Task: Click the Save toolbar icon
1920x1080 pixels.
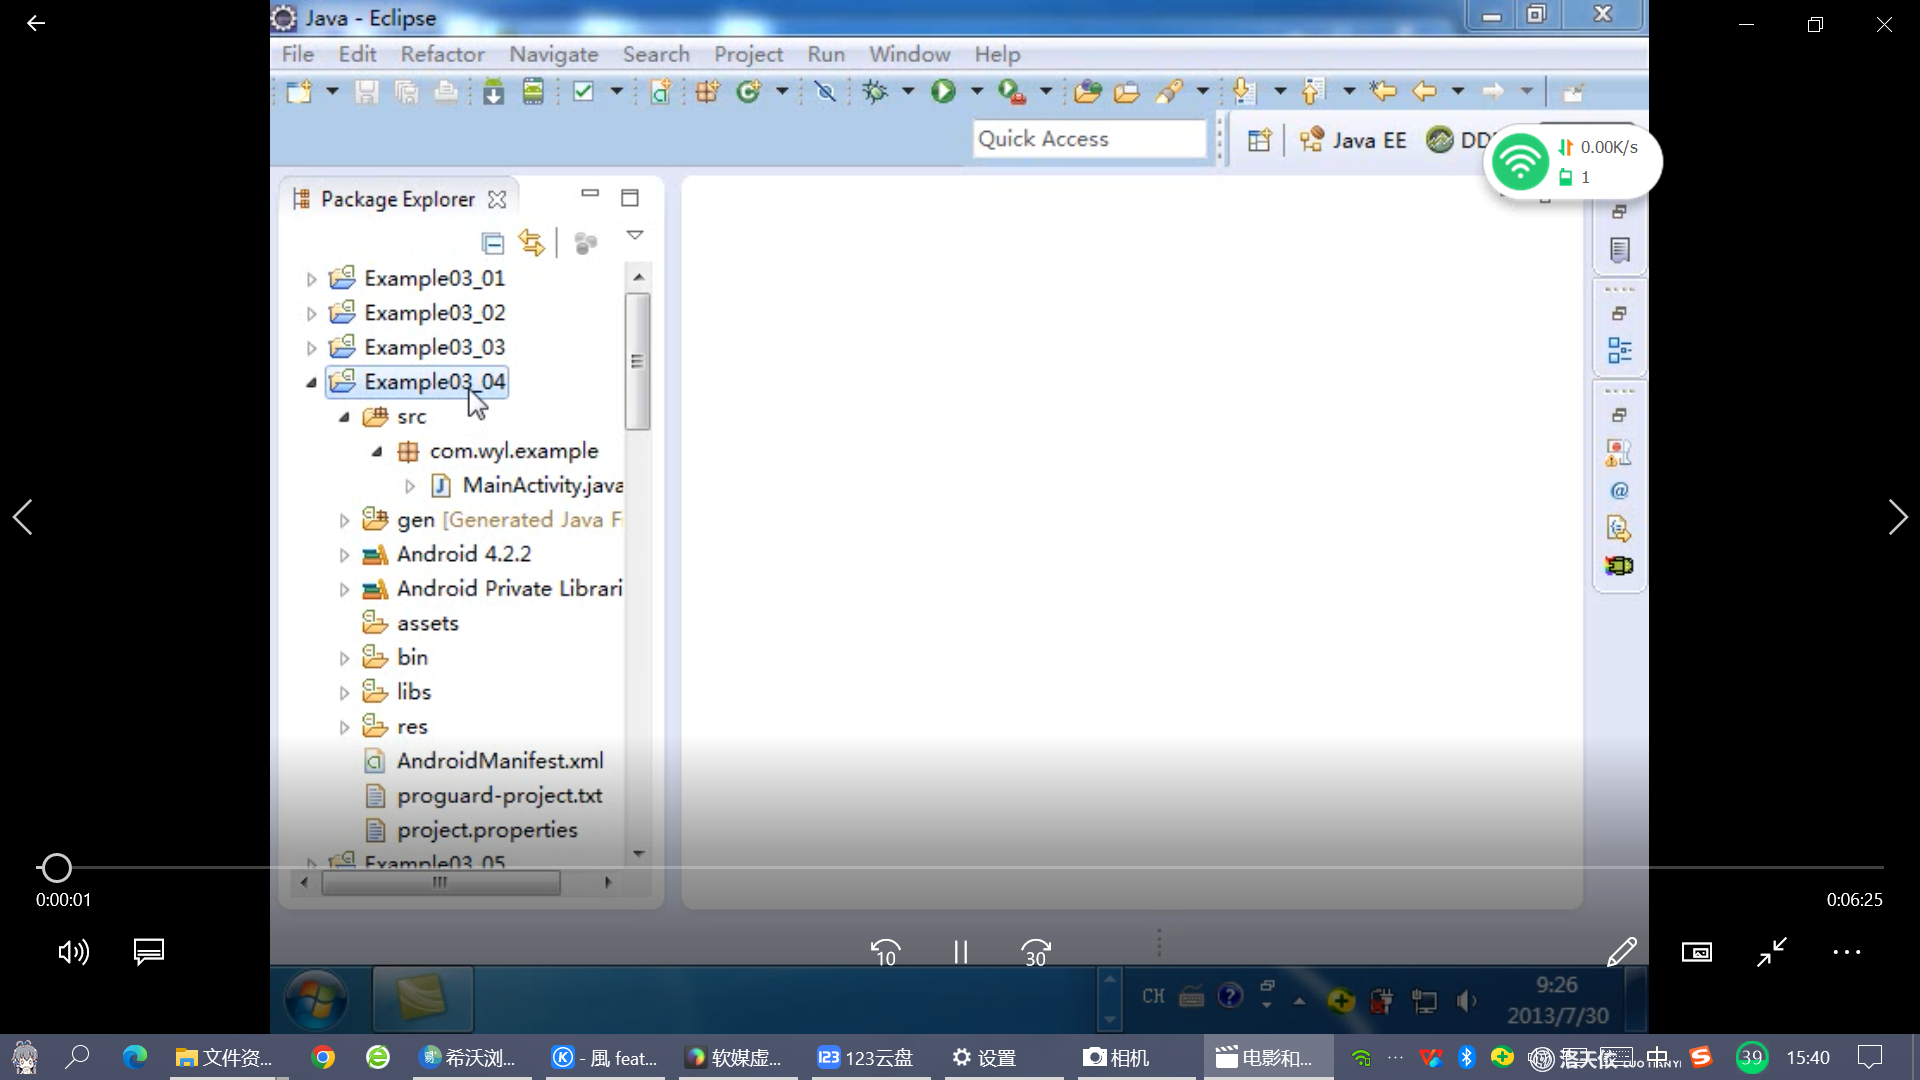Action: point(366,92)
